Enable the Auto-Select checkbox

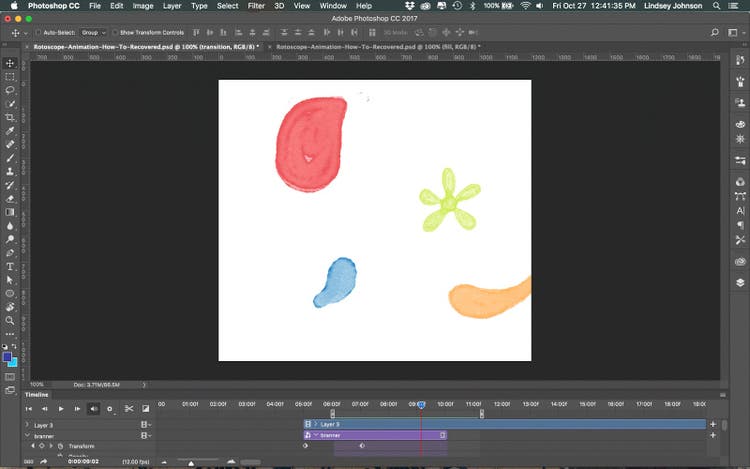coord(38,33)
